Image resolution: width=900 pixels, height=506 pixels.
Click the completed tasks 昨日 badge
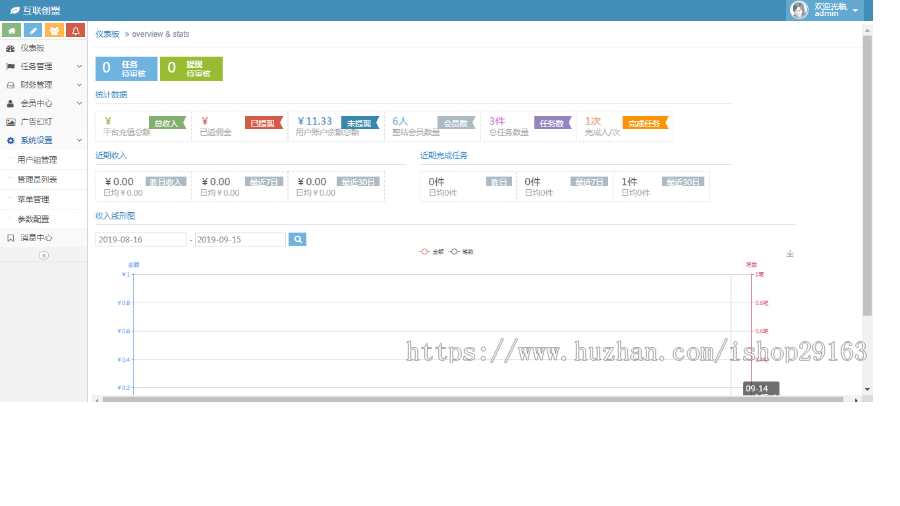click(x=499, y=182)
